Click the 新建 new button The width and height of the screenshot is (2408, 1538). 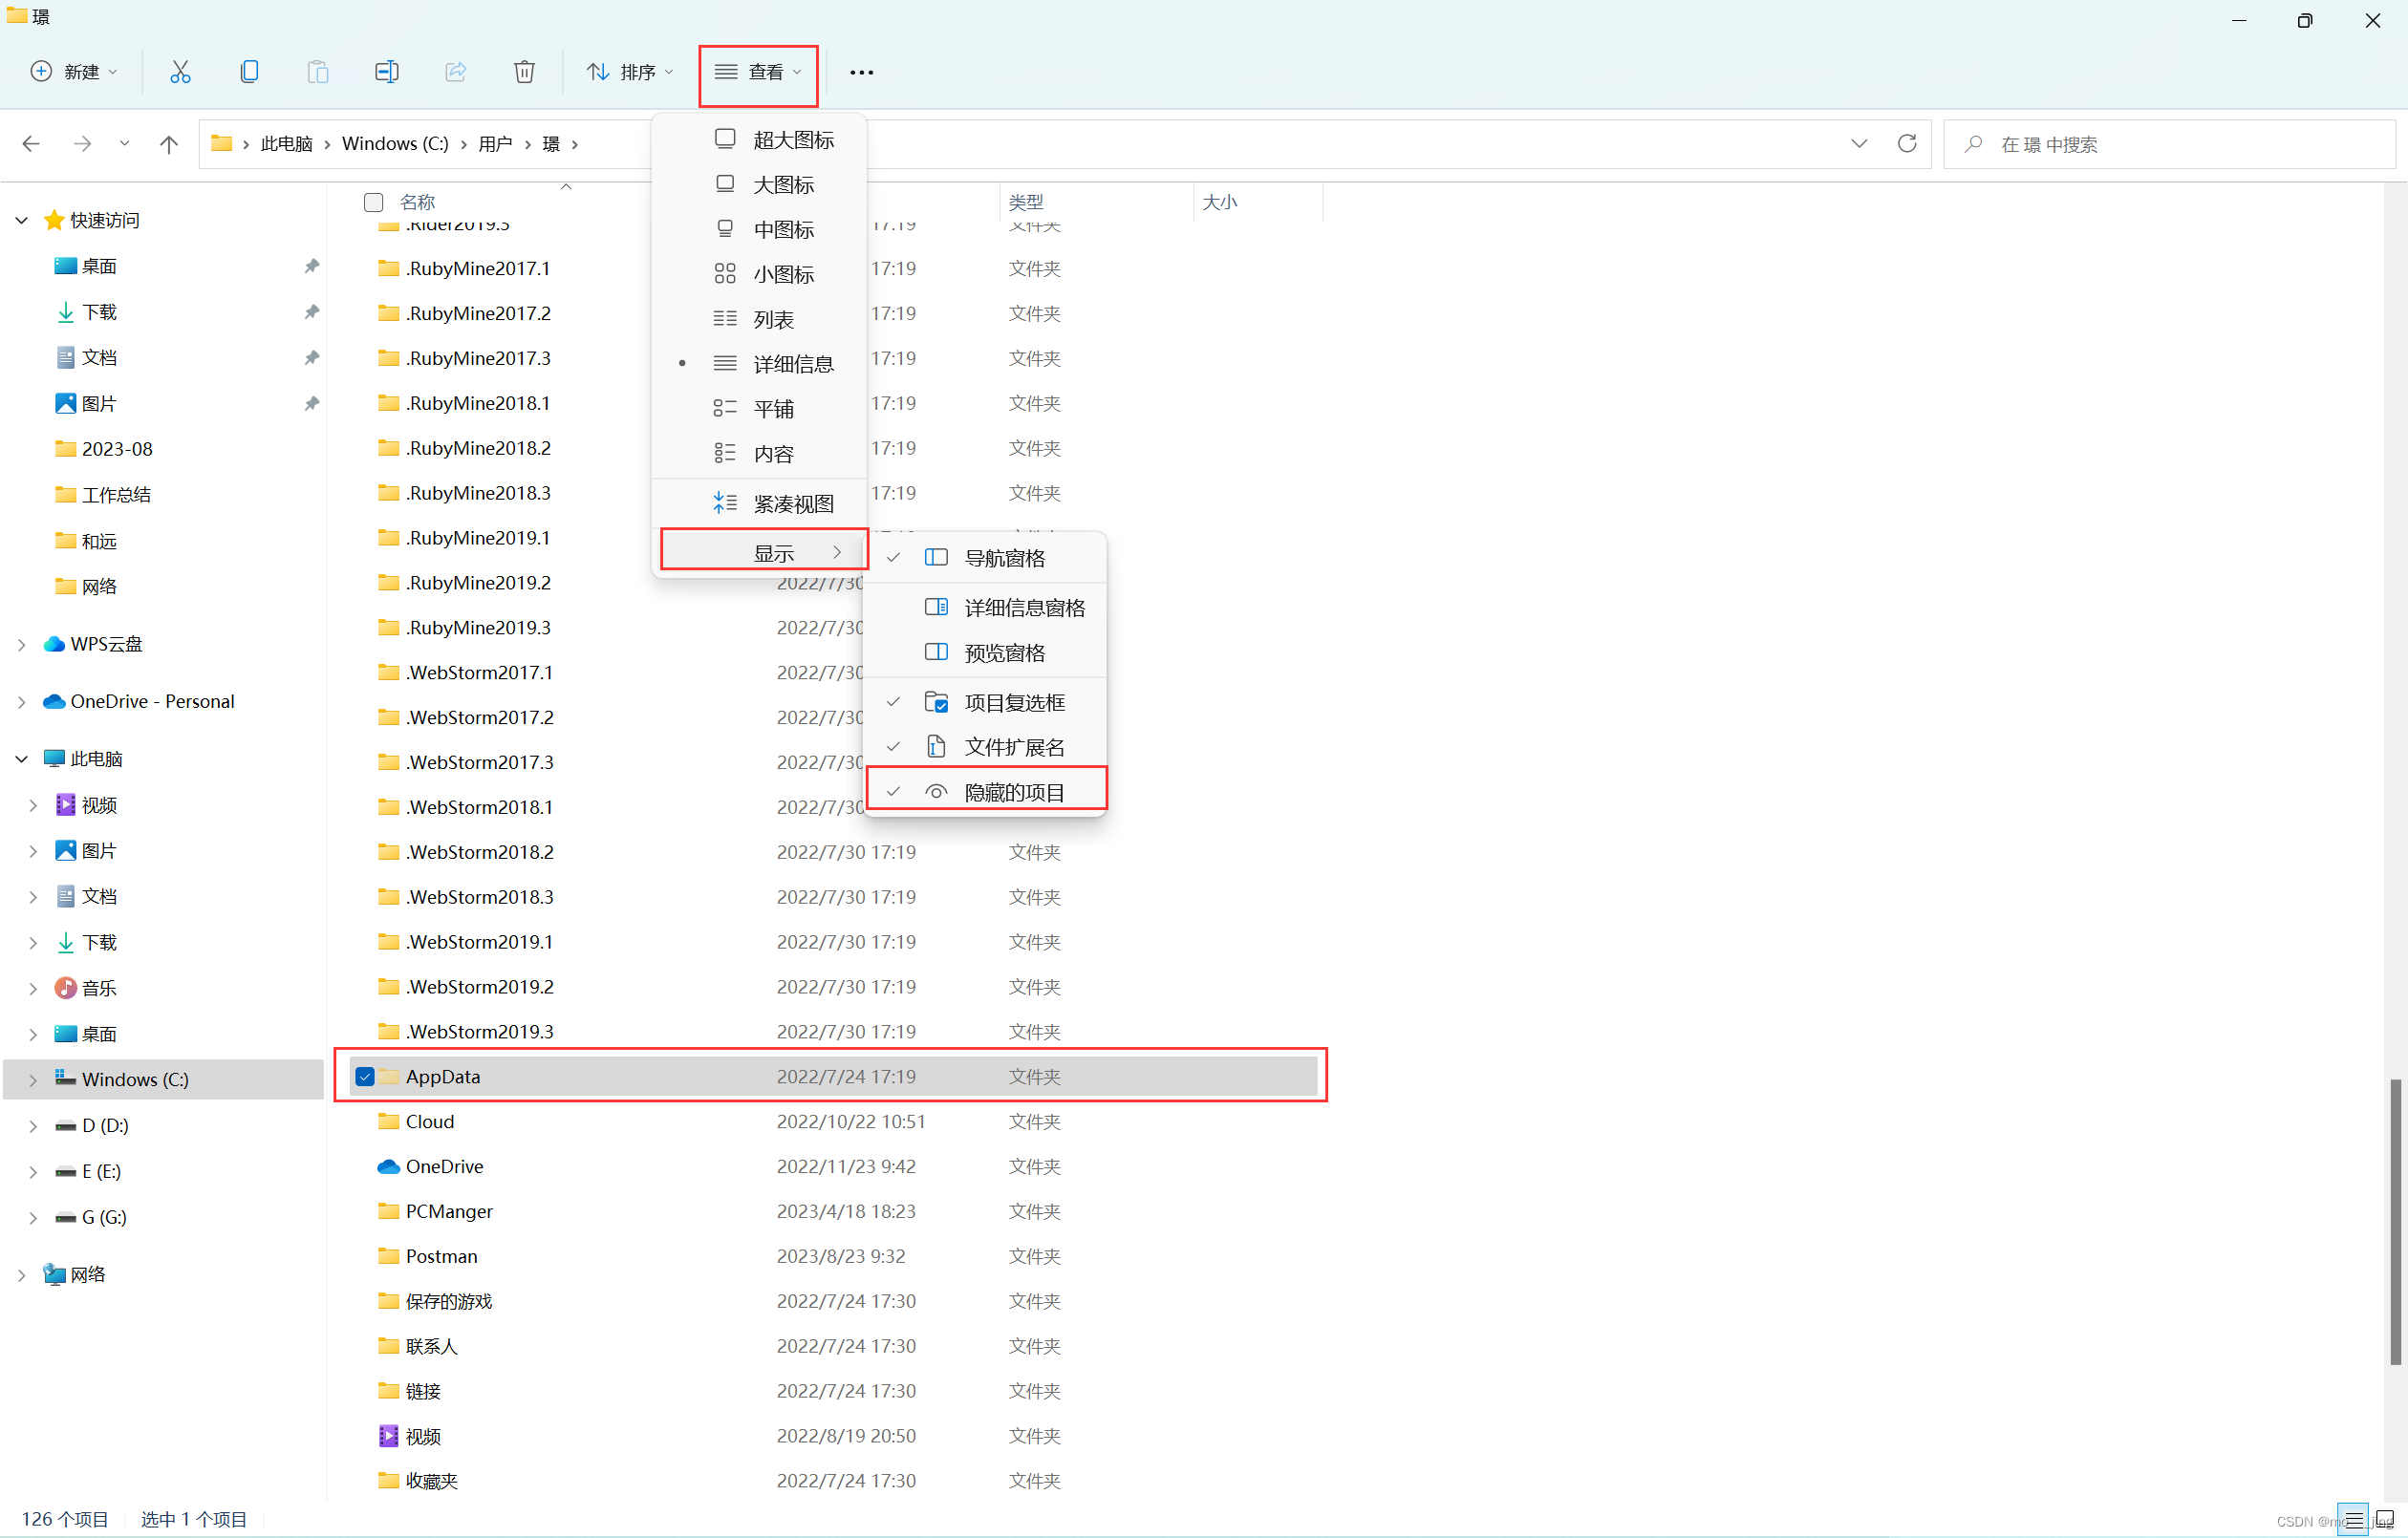[74, 72]
